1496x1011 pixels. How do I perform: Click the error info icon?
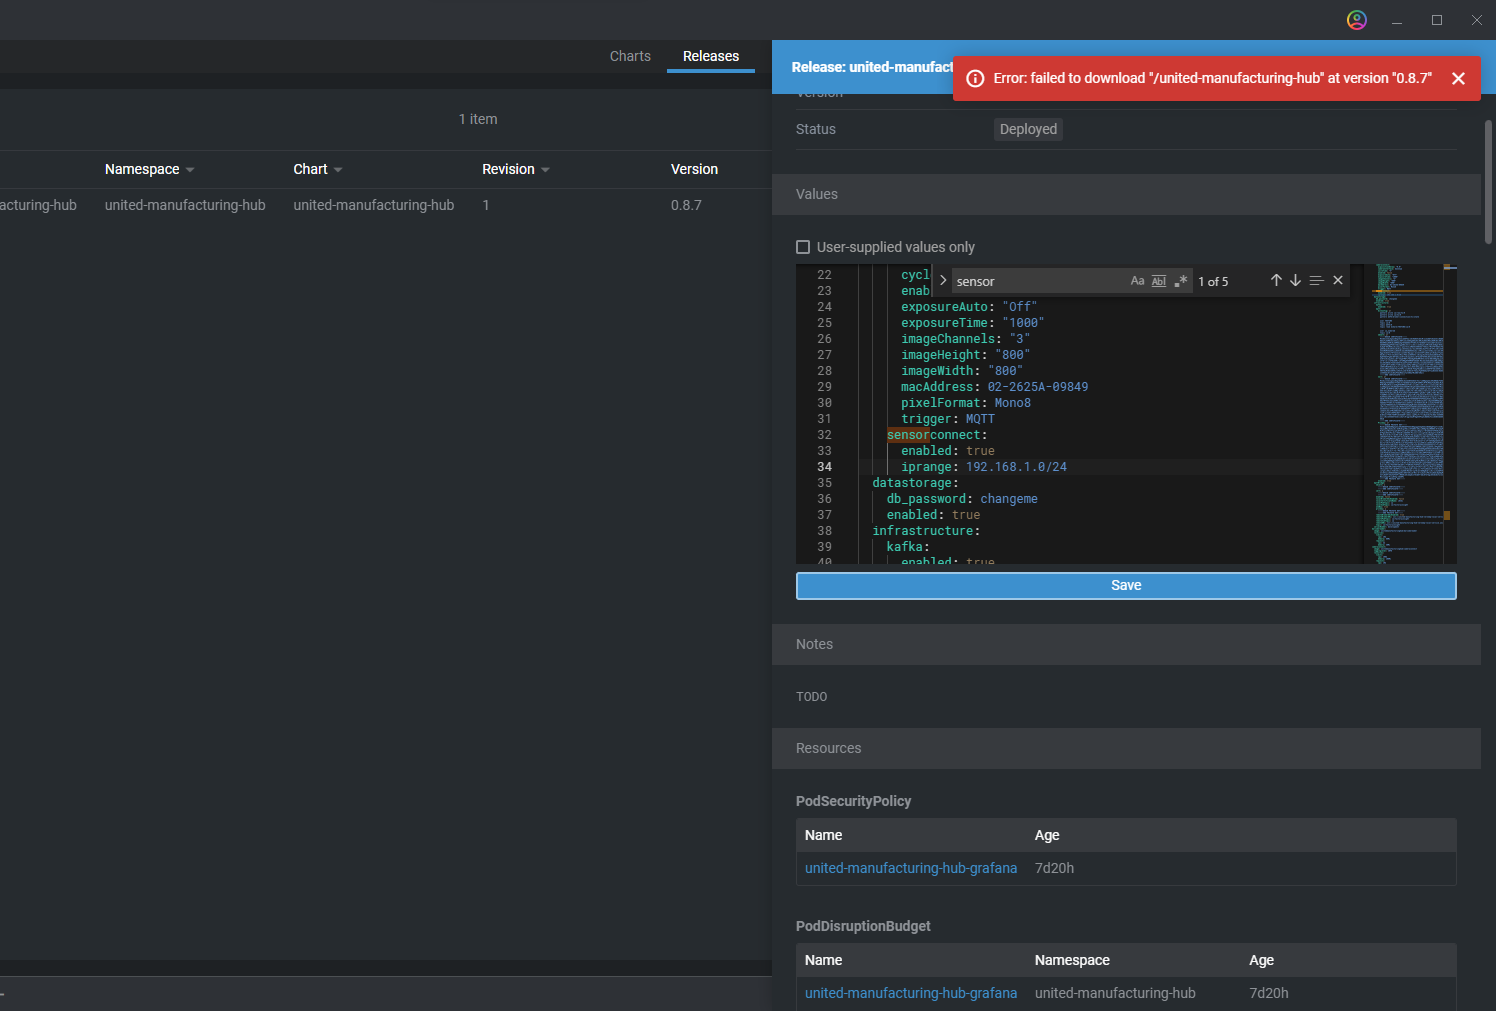pyautogui.click(x=975, y=79)
